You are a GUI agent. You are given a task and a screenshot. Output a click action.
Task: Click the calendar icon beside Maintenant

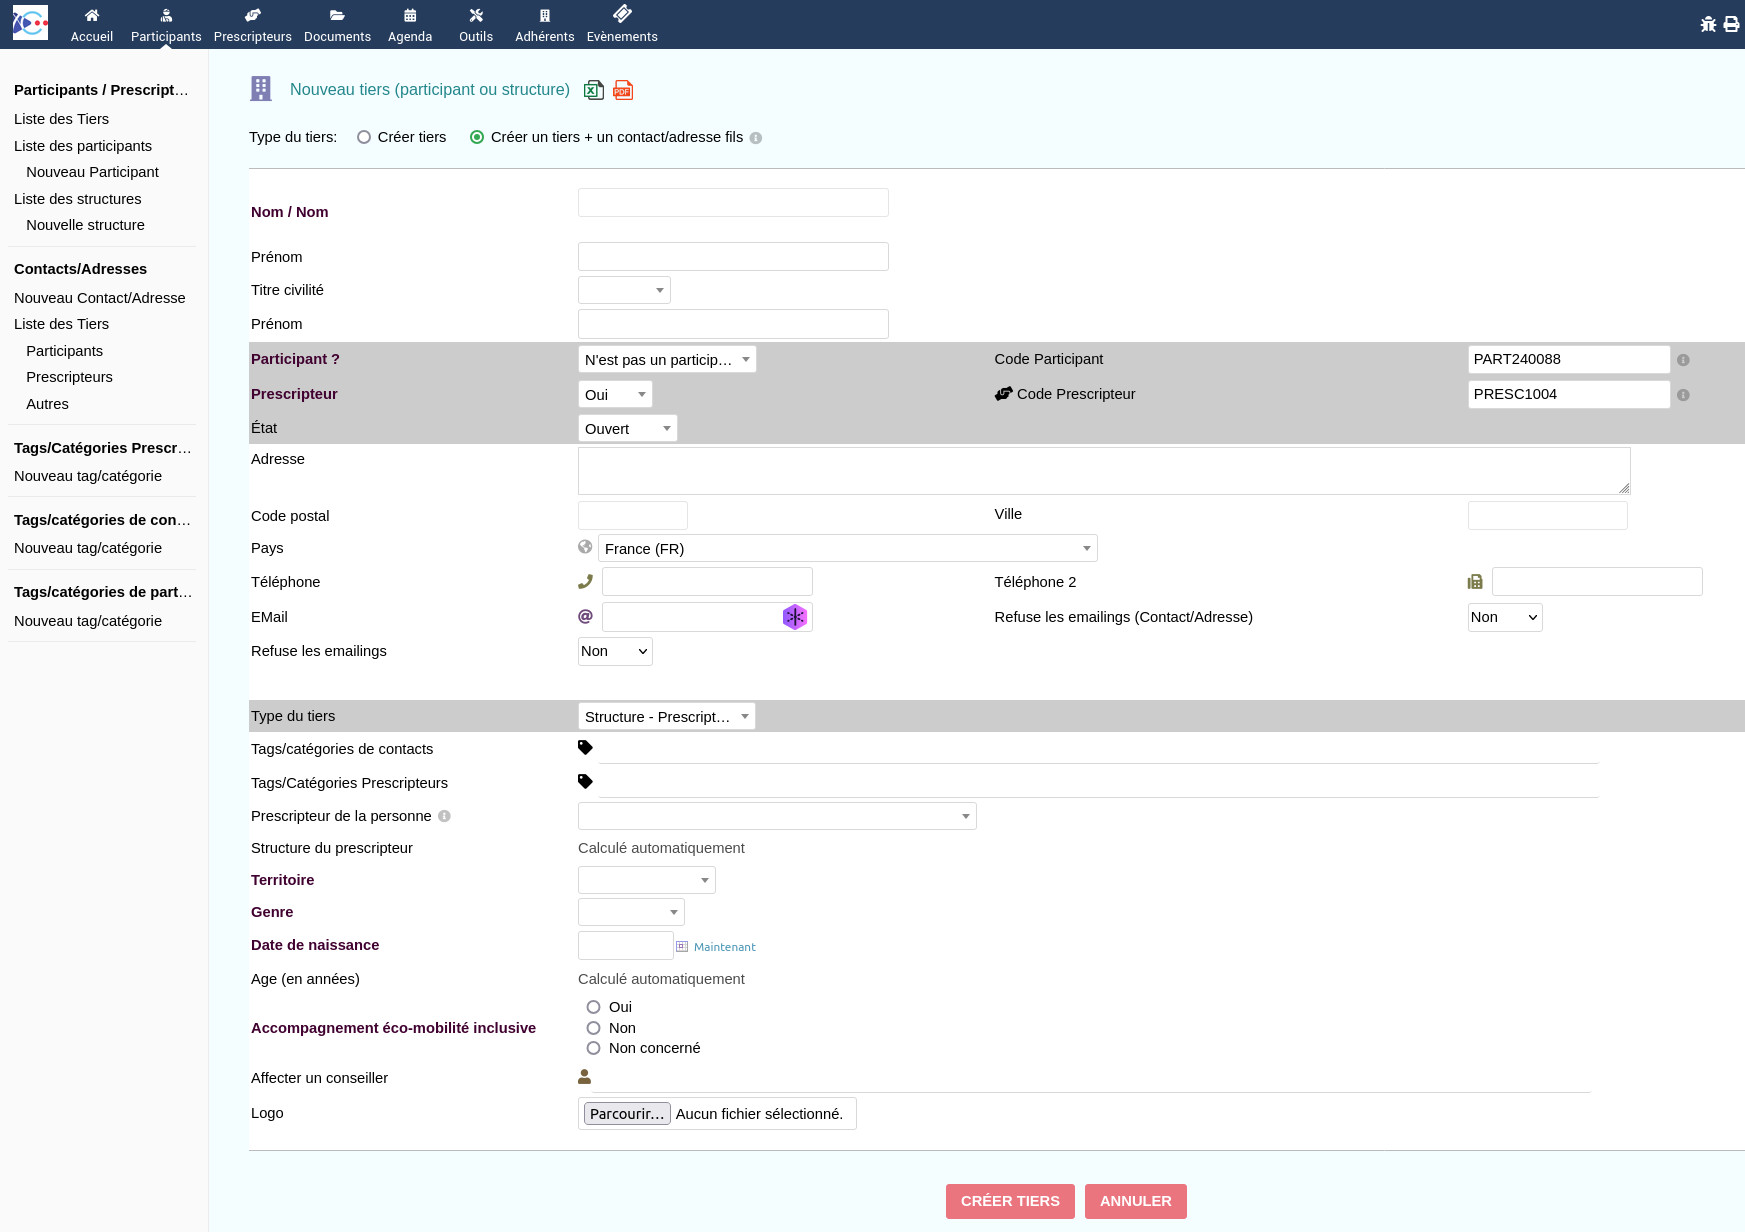coord(682,947)
